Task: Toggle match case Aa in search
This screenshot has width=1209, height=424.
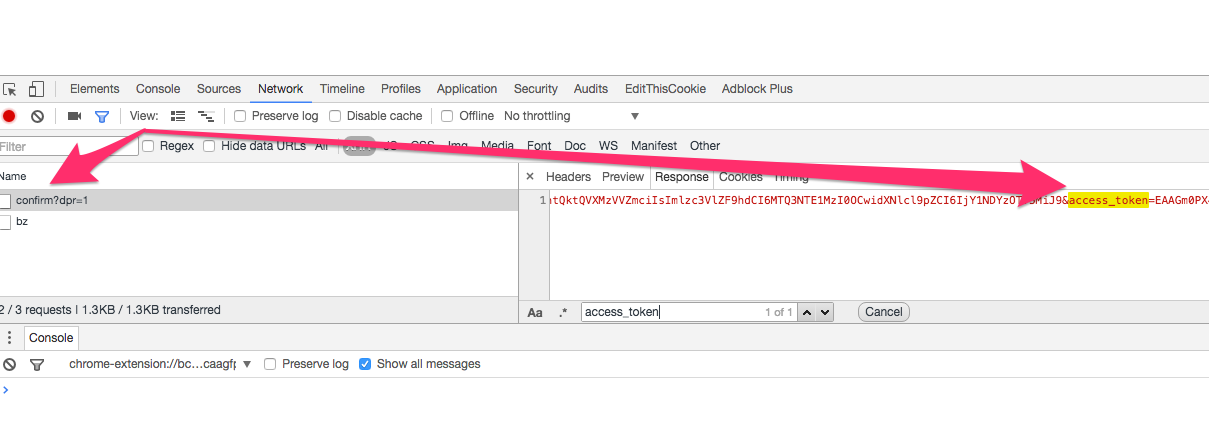Action: 535,312
